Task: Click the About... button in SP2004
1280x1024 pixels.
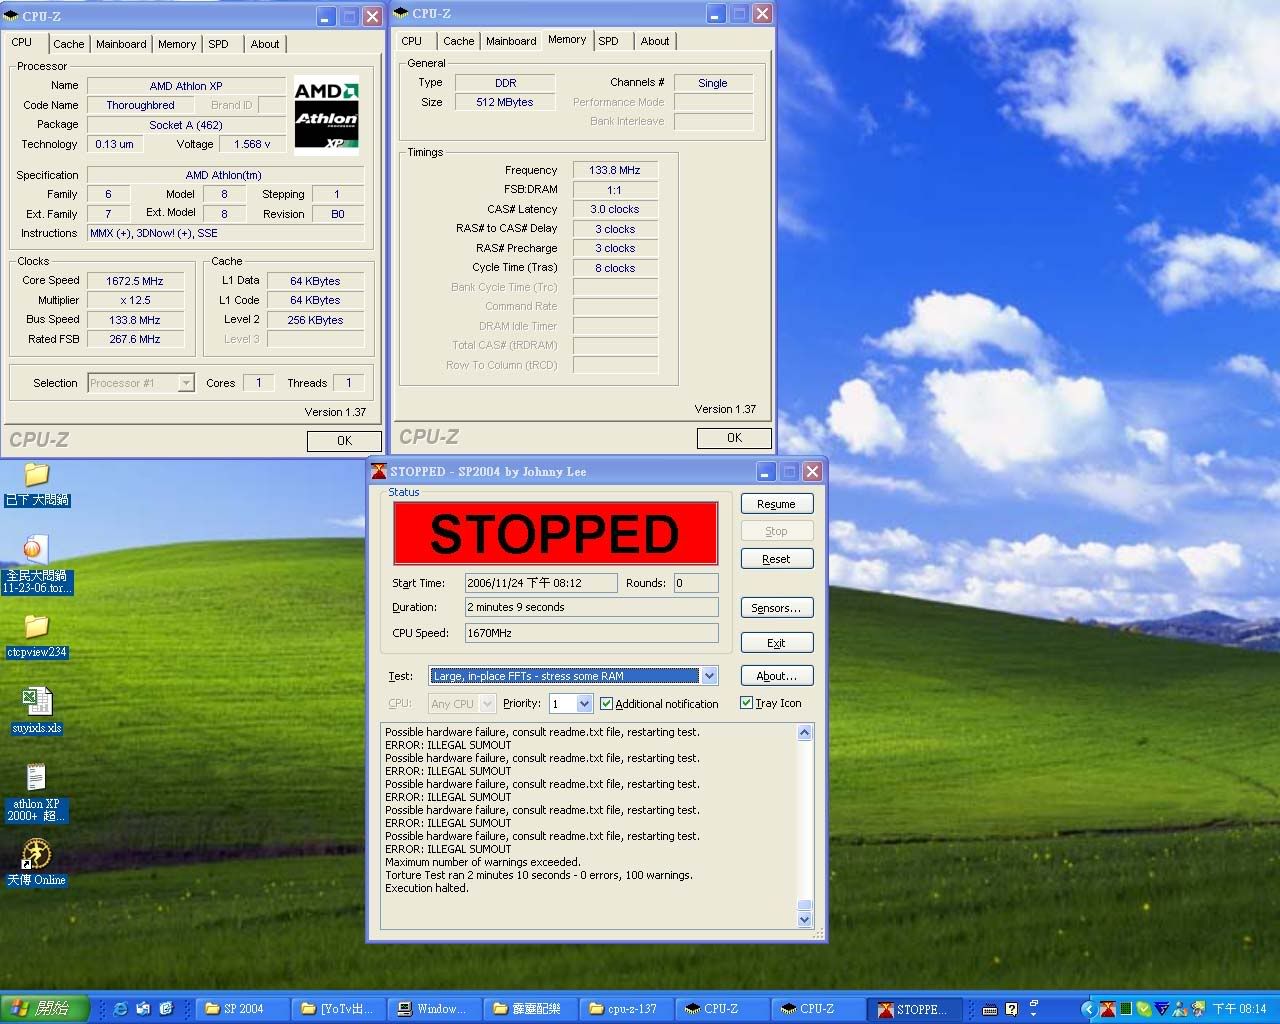Action: pos(777,676)
